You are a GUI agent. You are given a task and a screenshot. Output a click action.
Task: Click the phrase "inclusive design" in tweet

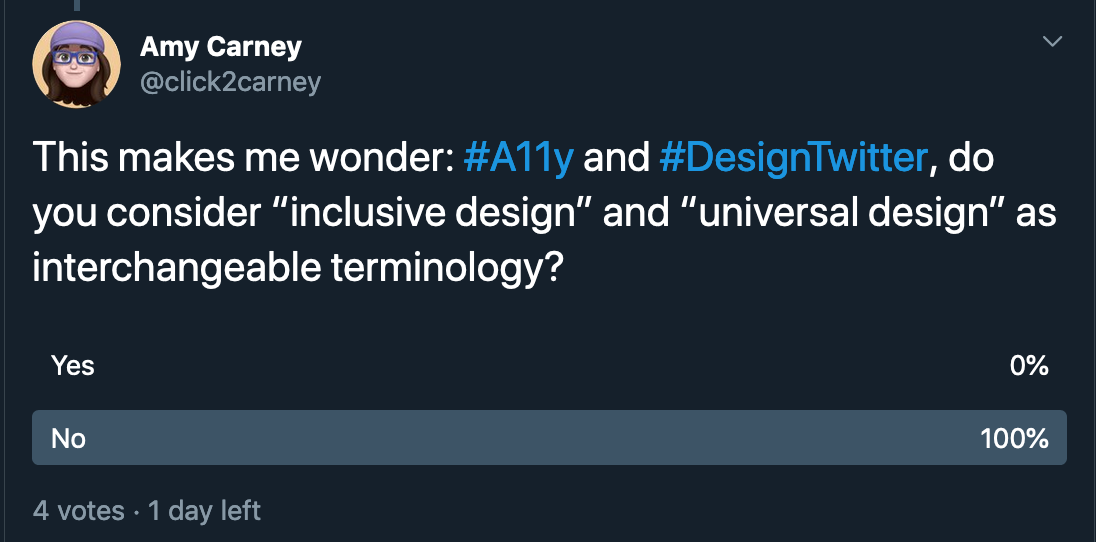point(431,213)
